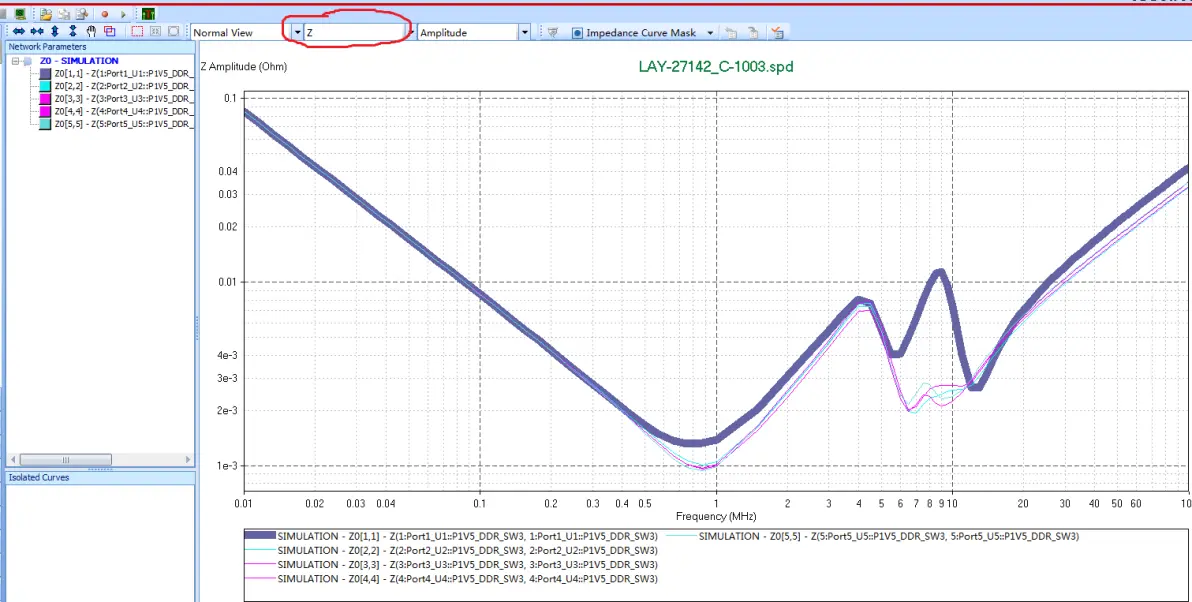Image resolution: width=1192 pixels, height=602 pixels.
Task: Open file with the yellow folder icon
Action: (x=46, y=14)
